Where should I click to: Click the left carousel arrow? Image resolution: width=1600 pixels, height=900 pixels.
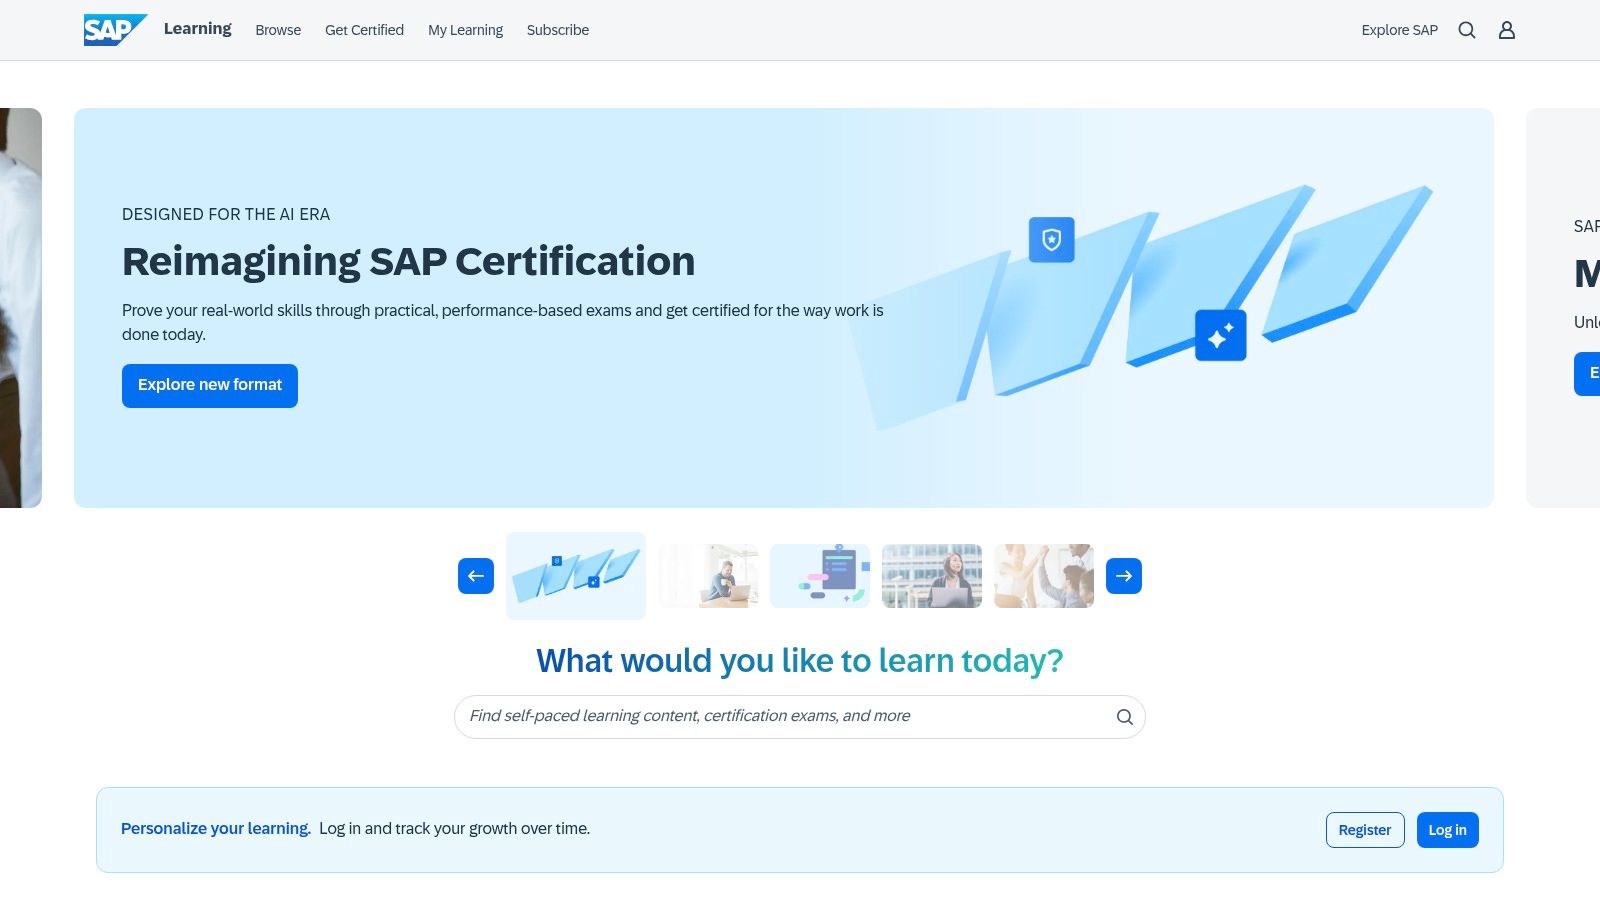(475, 576)
